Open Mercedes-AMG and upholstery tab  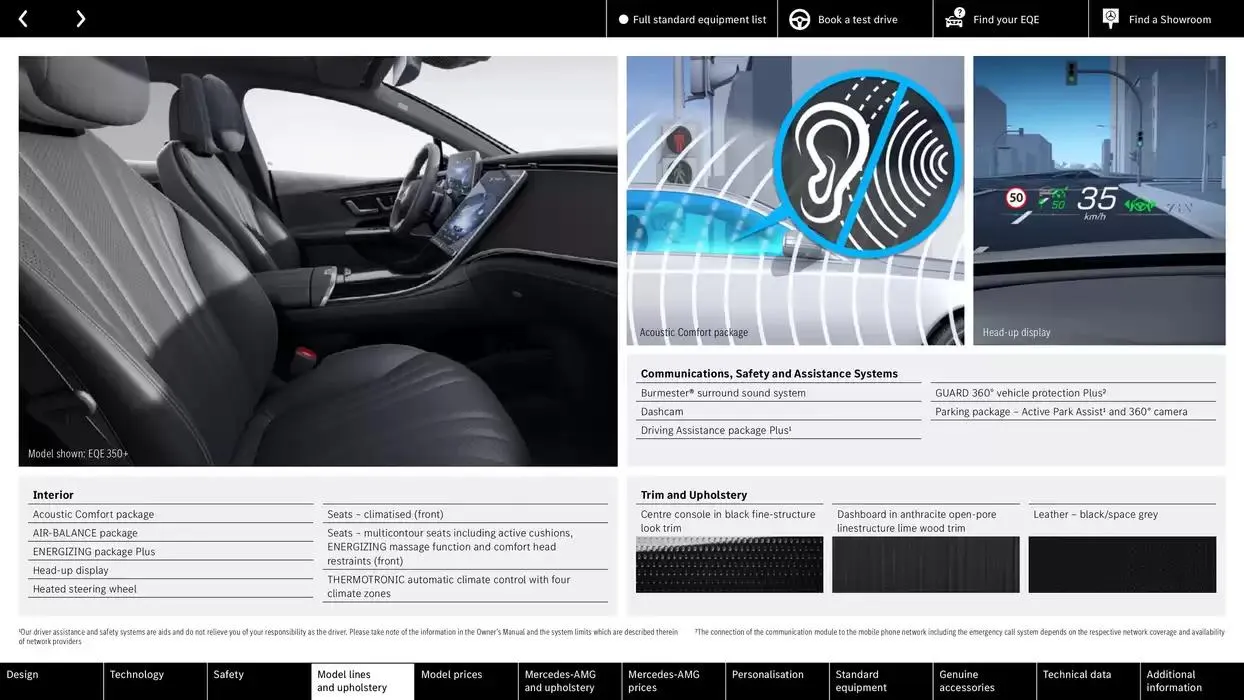[x=570, y=681]
